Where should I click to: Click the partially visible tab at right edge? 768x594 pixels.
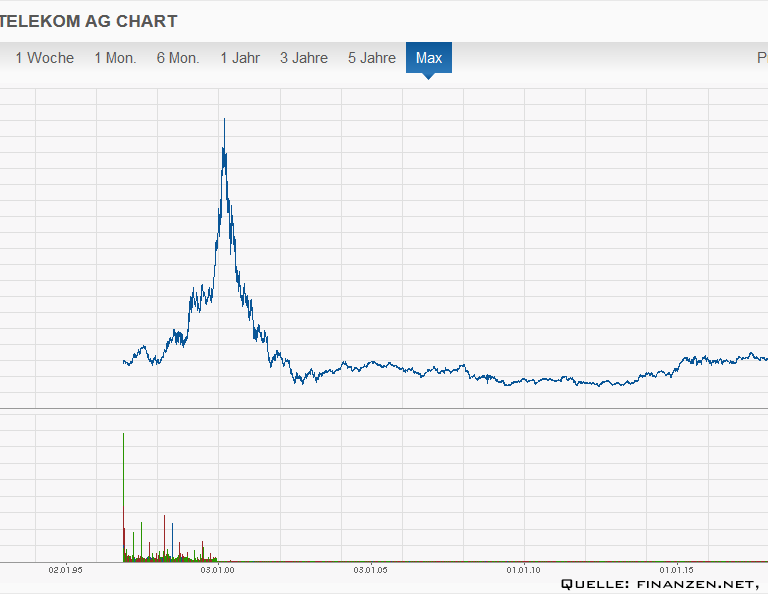tap(761, 58)
